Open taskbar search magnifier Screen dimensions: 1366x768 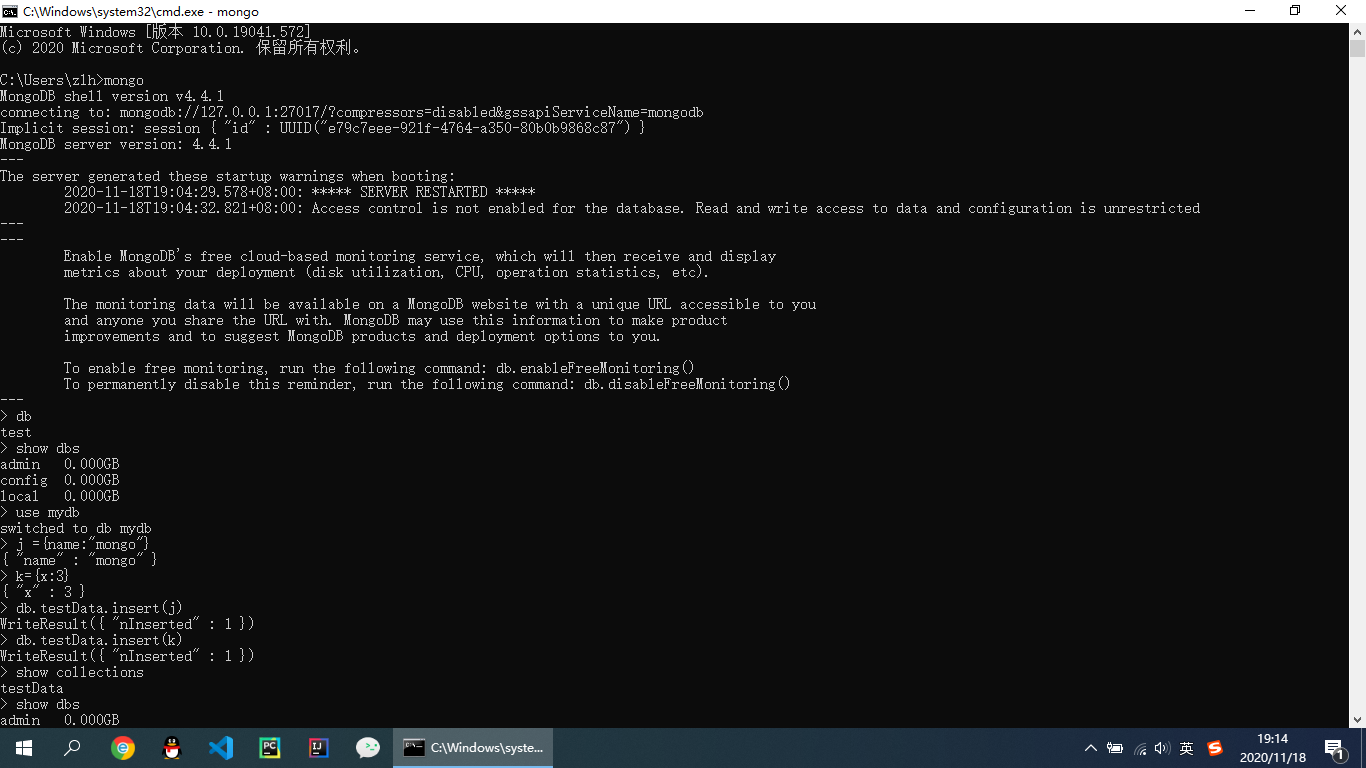tap(73, 748)
